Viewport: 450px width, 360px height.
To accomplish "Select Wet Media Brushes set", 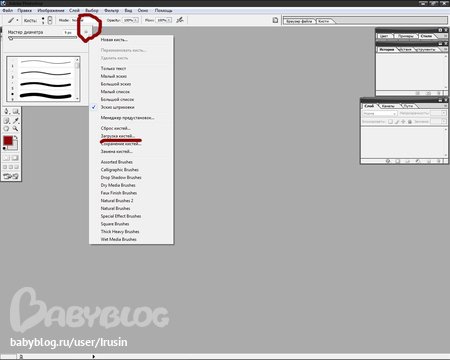I will coord(118,239).
